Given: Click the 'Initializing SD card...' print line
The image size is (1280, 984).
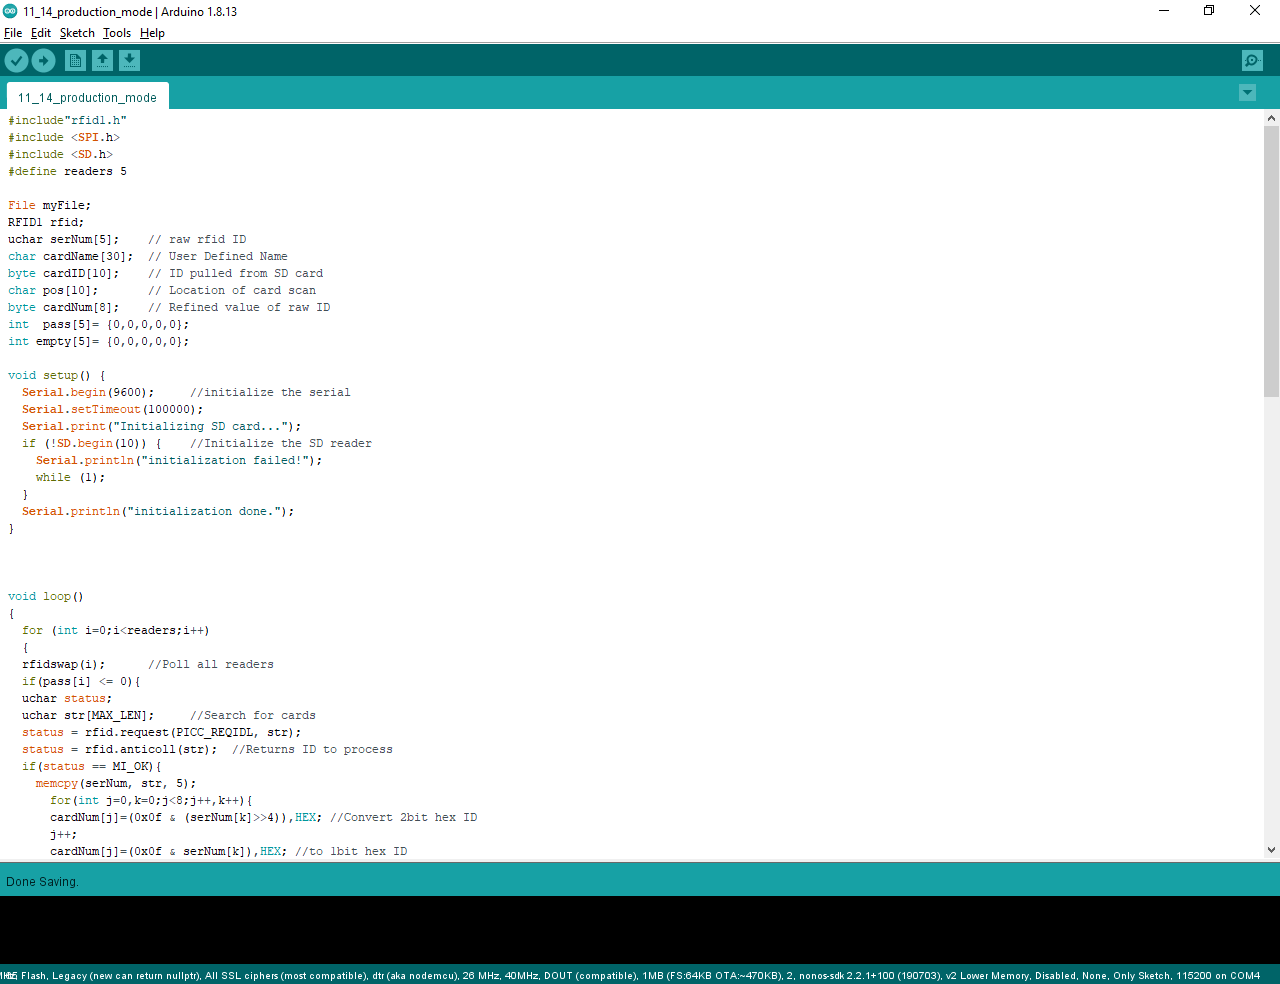Looking at the screenshot, I should coord(161,426).
